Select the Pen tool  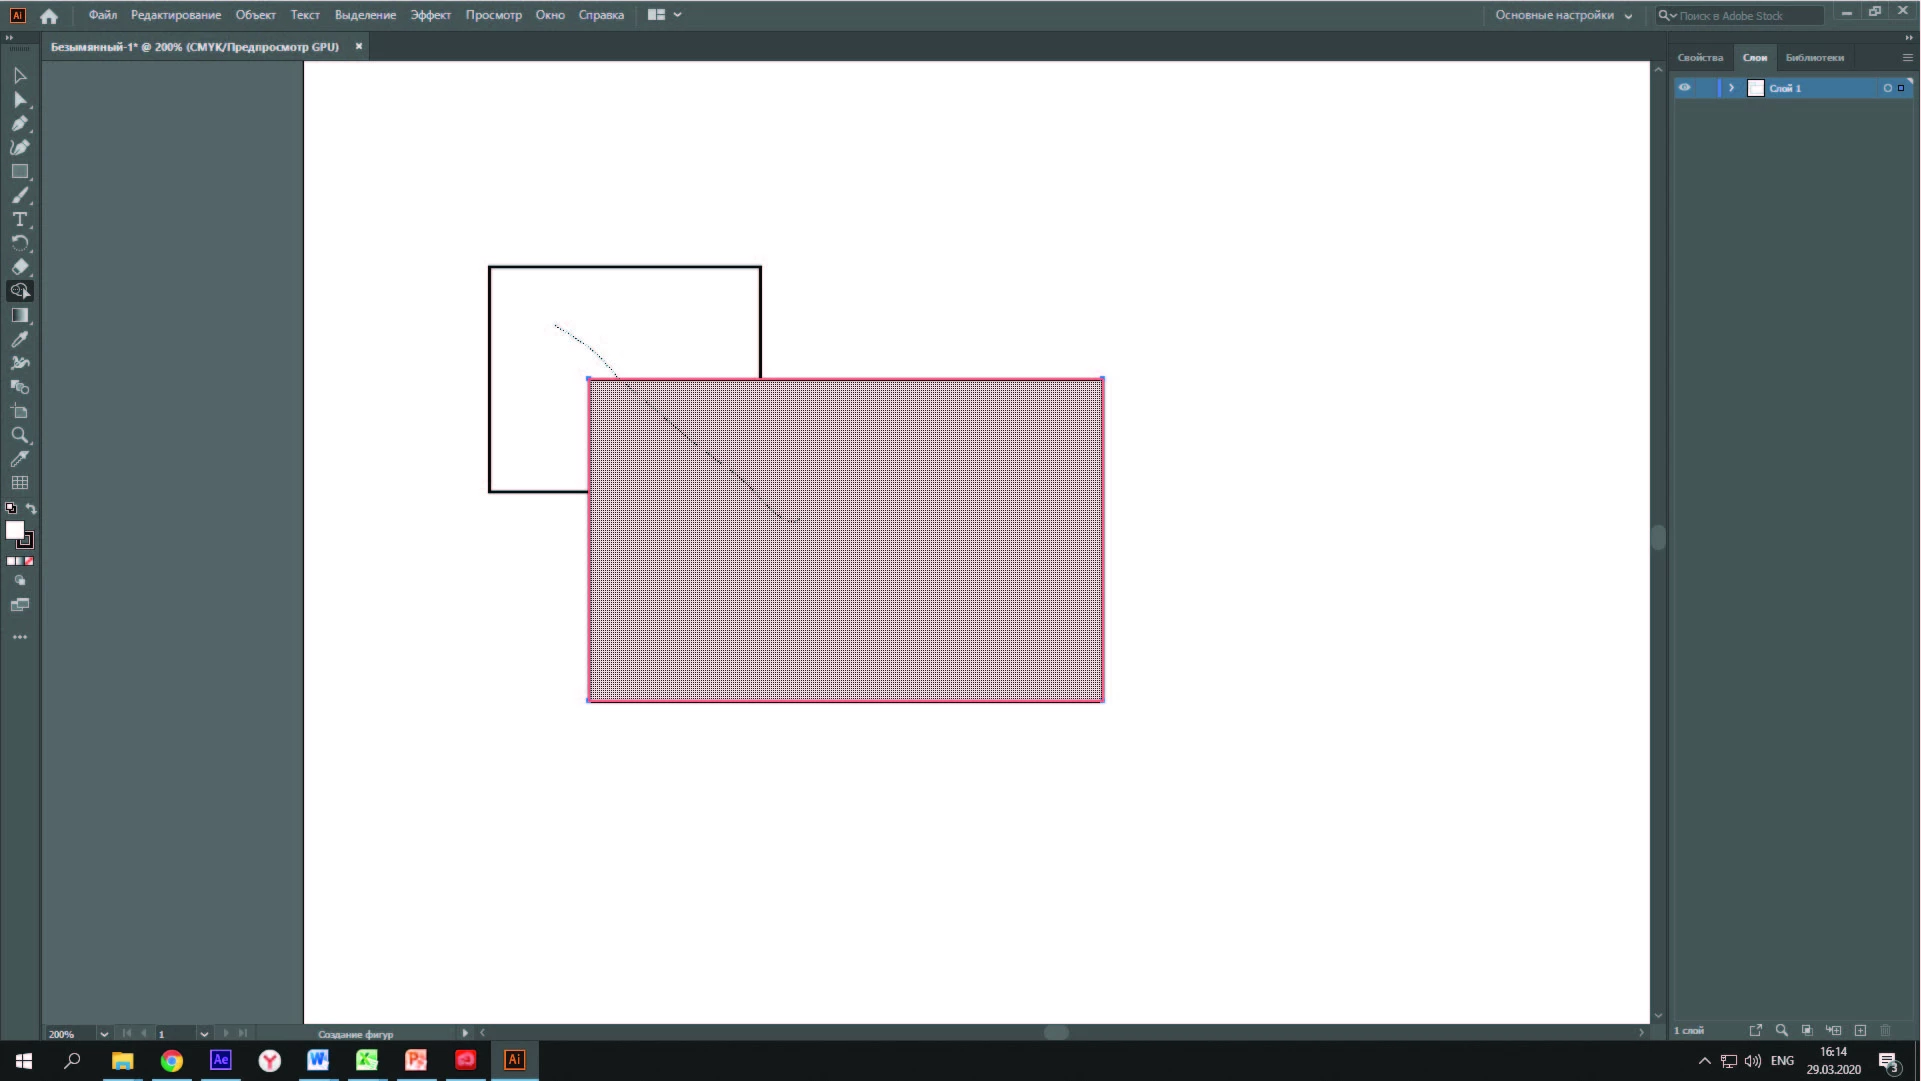click(x=19, y=123)
